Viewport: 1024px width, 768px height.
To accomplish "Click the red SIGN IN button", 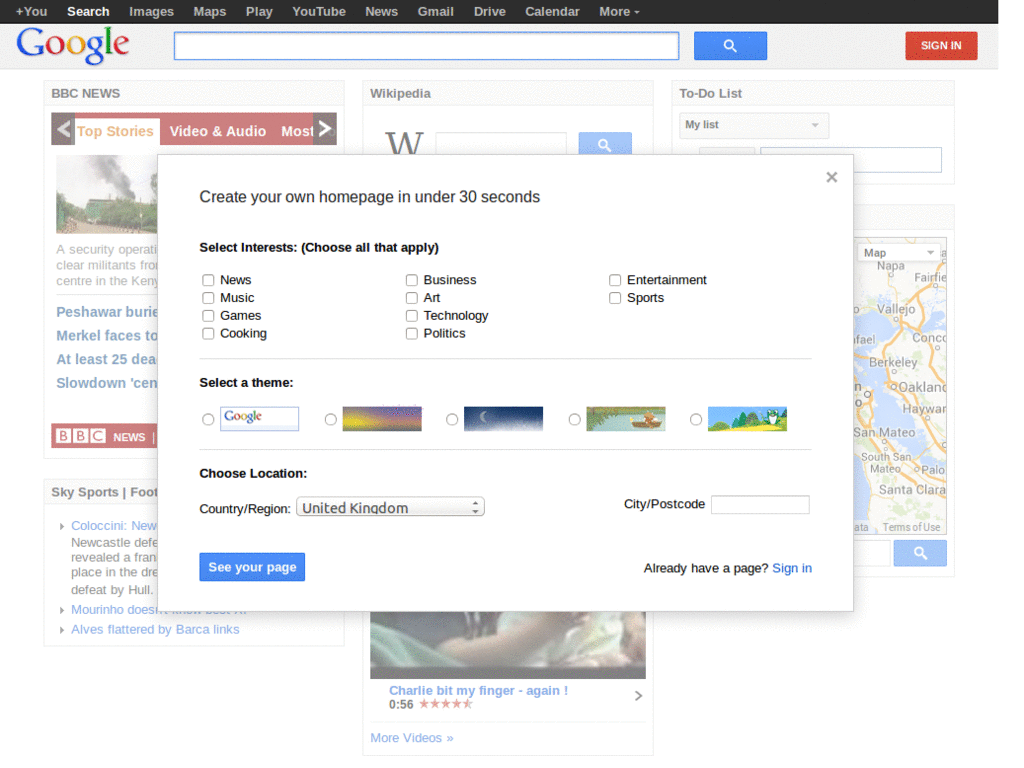I will (x=941, y=46).
